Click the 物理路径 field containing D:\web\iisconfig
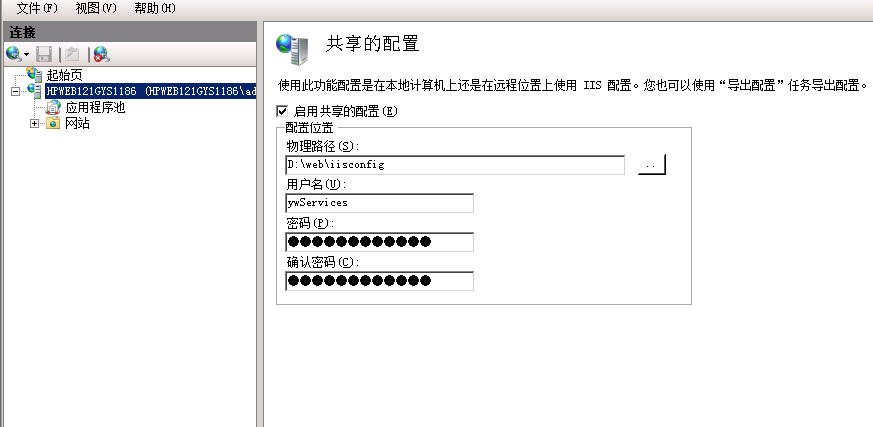Viewport: 873px width, 427px height. click(455, 165)
